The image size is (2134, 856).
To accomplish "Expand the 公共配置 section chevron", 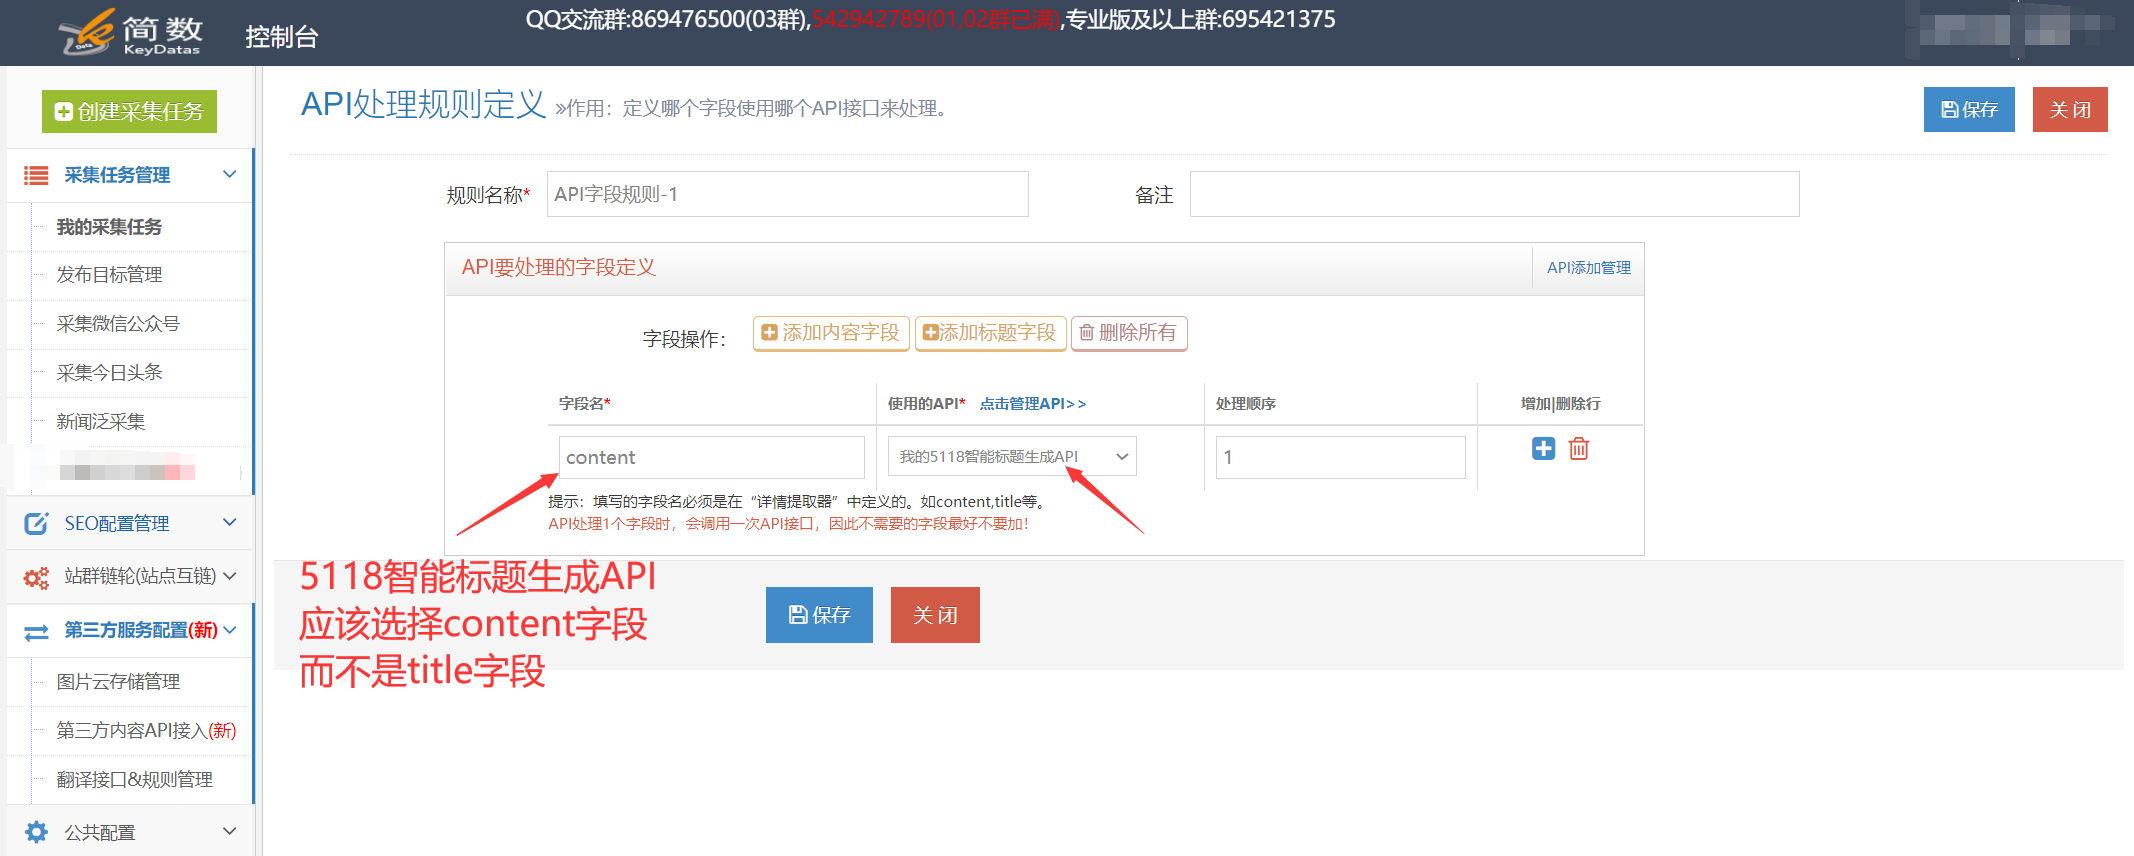I will point(230,831).
